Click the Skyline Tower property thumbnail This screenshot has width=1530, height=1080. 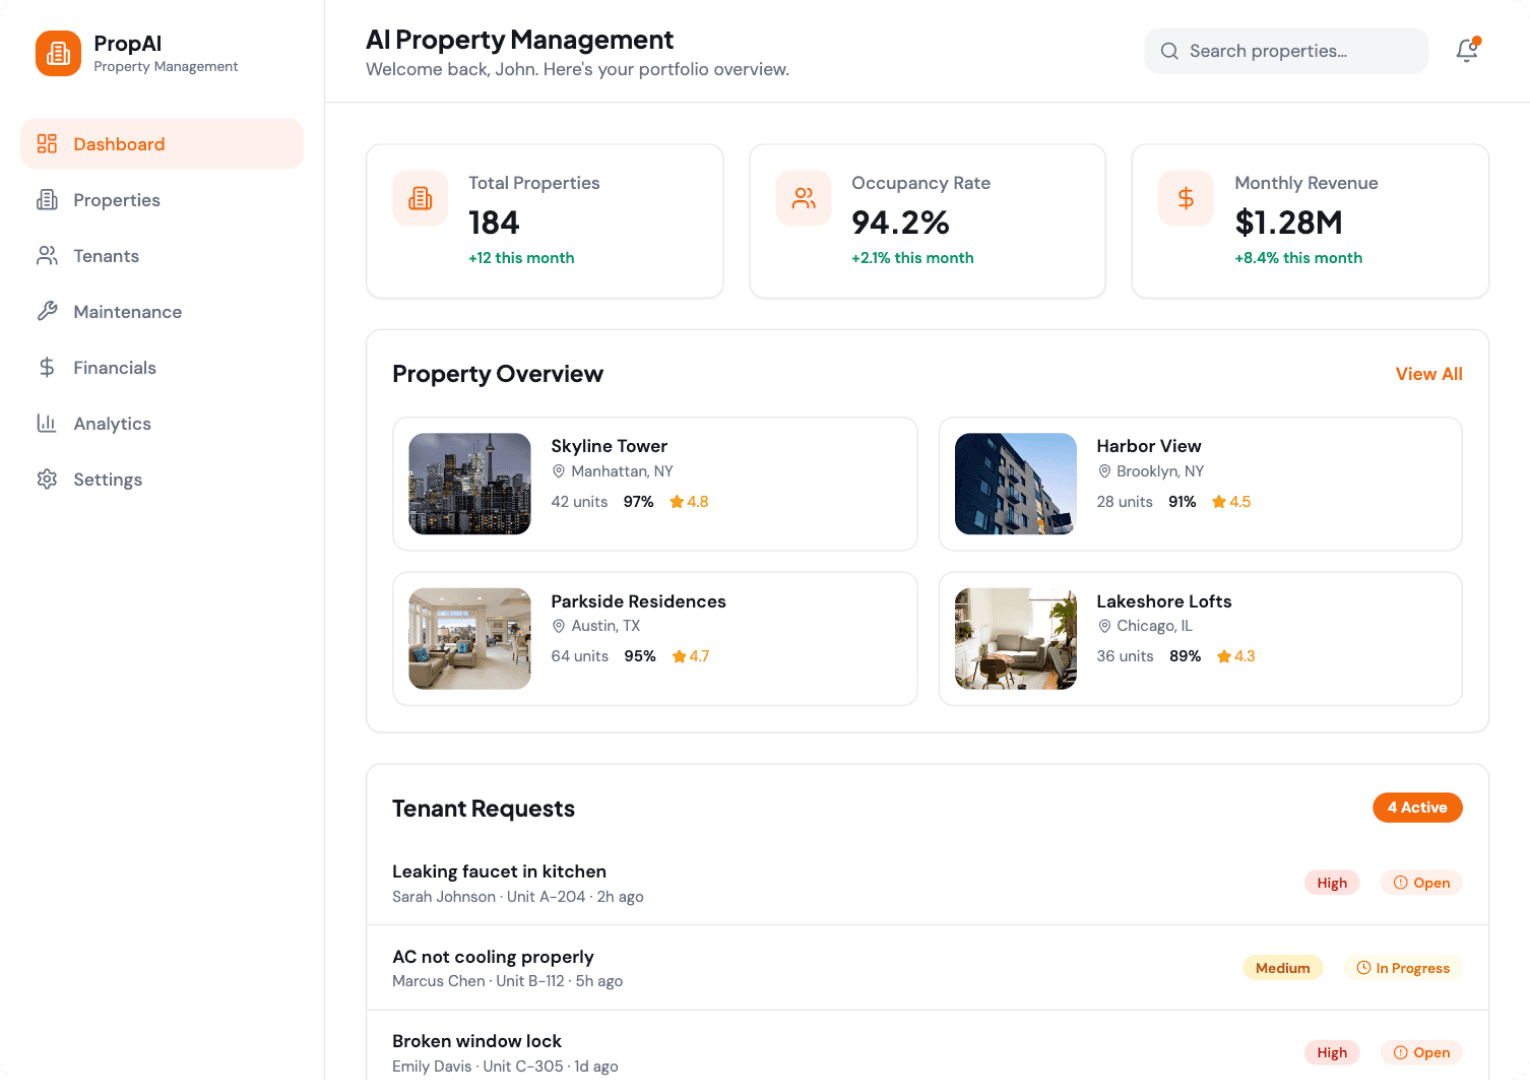(469, 484)
